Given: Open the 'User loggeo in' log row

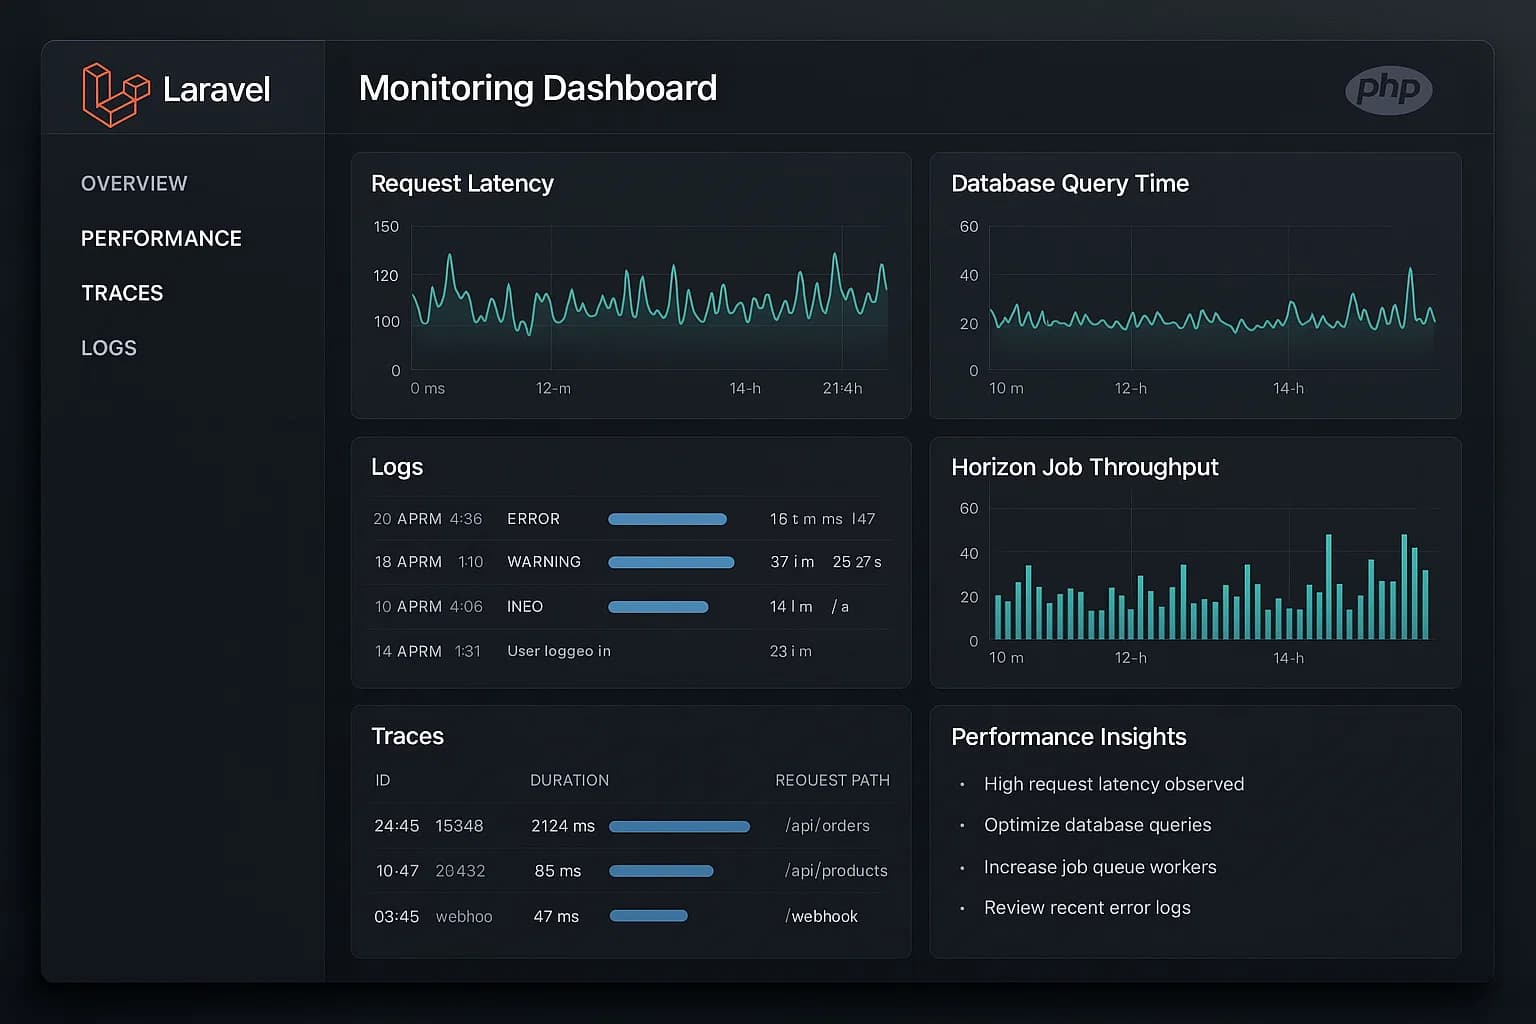Looking at the screenshot, I should click(x=558, y=651).
